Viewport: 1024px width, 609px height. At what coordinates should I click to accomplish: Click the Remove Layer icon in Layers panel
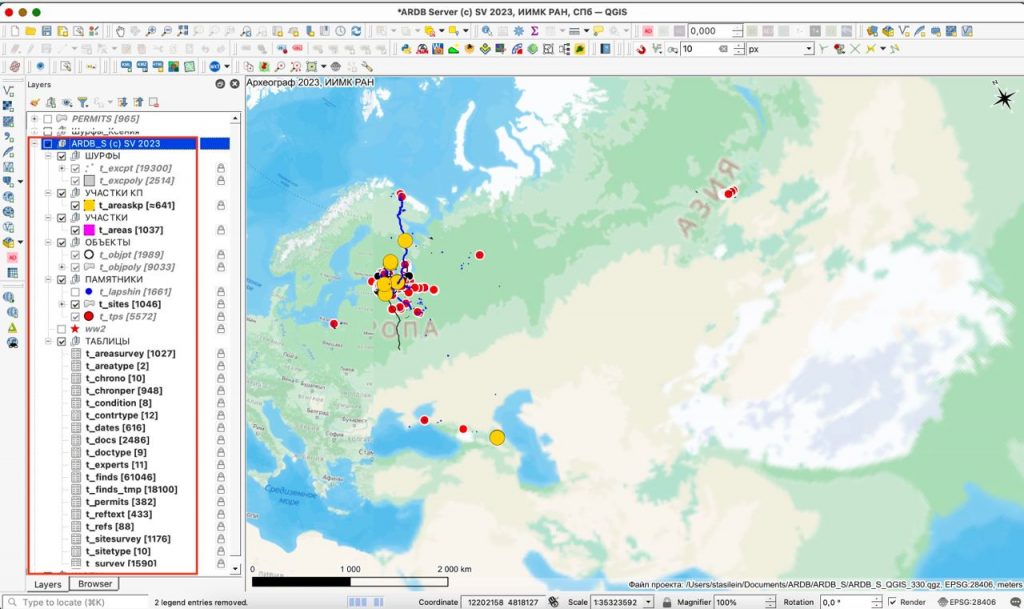point(154,102)
